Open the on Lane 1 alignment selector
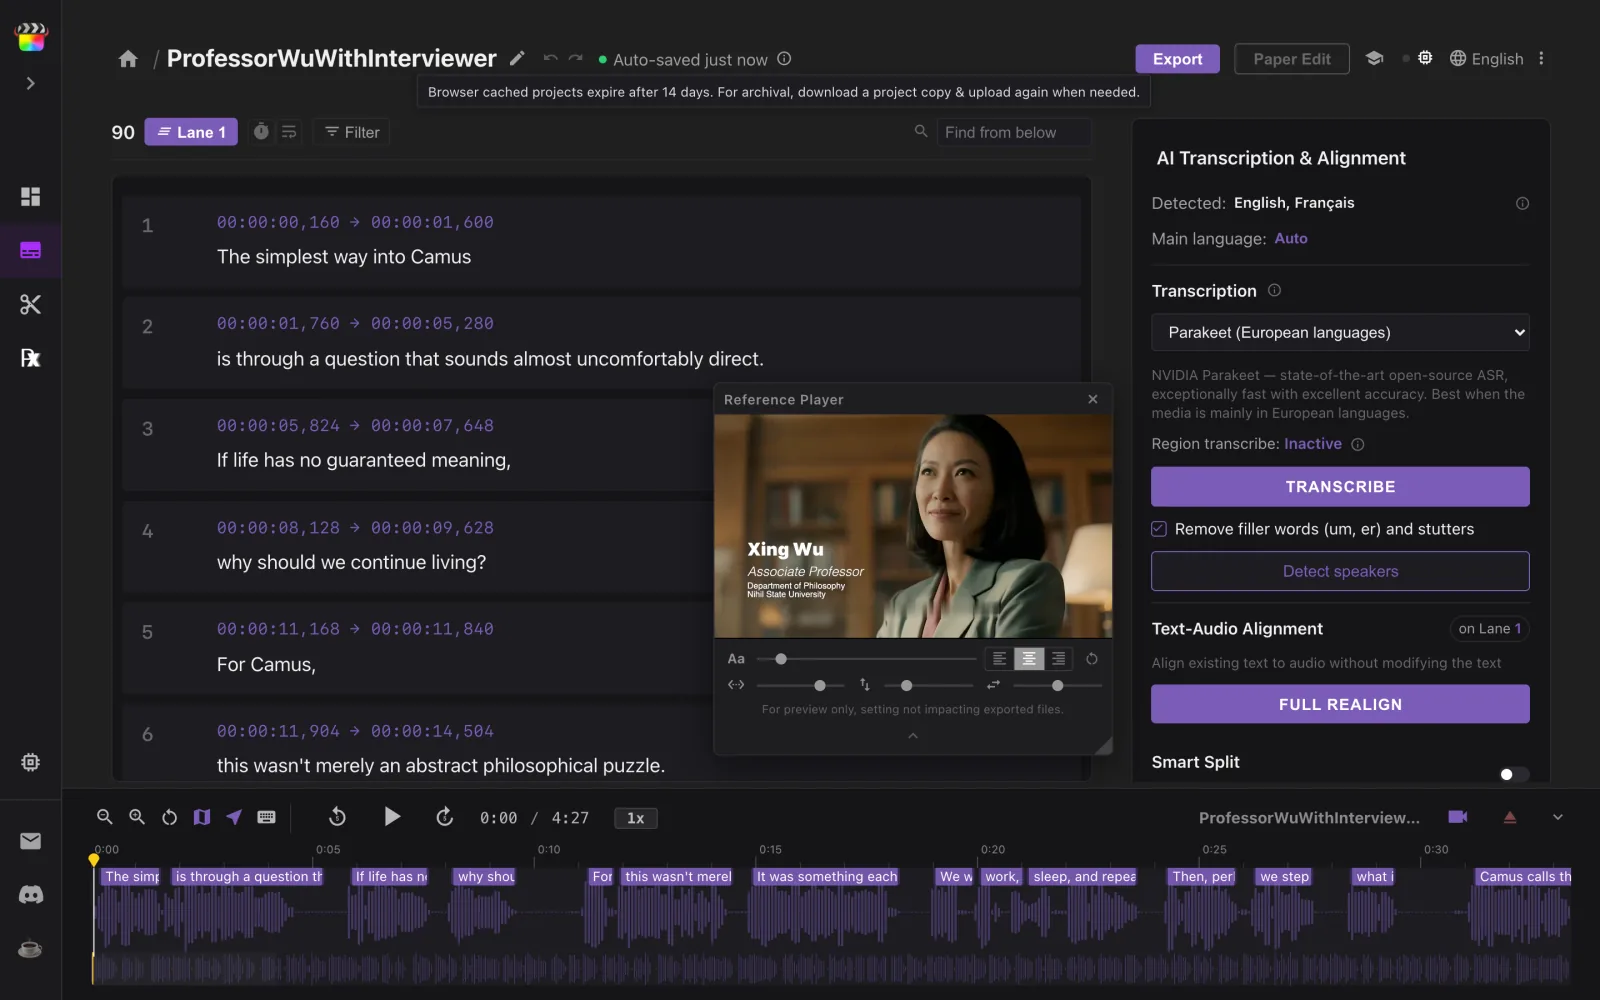The width and height of the screenshot is (1600, 1000). (x=1489, y=628)
